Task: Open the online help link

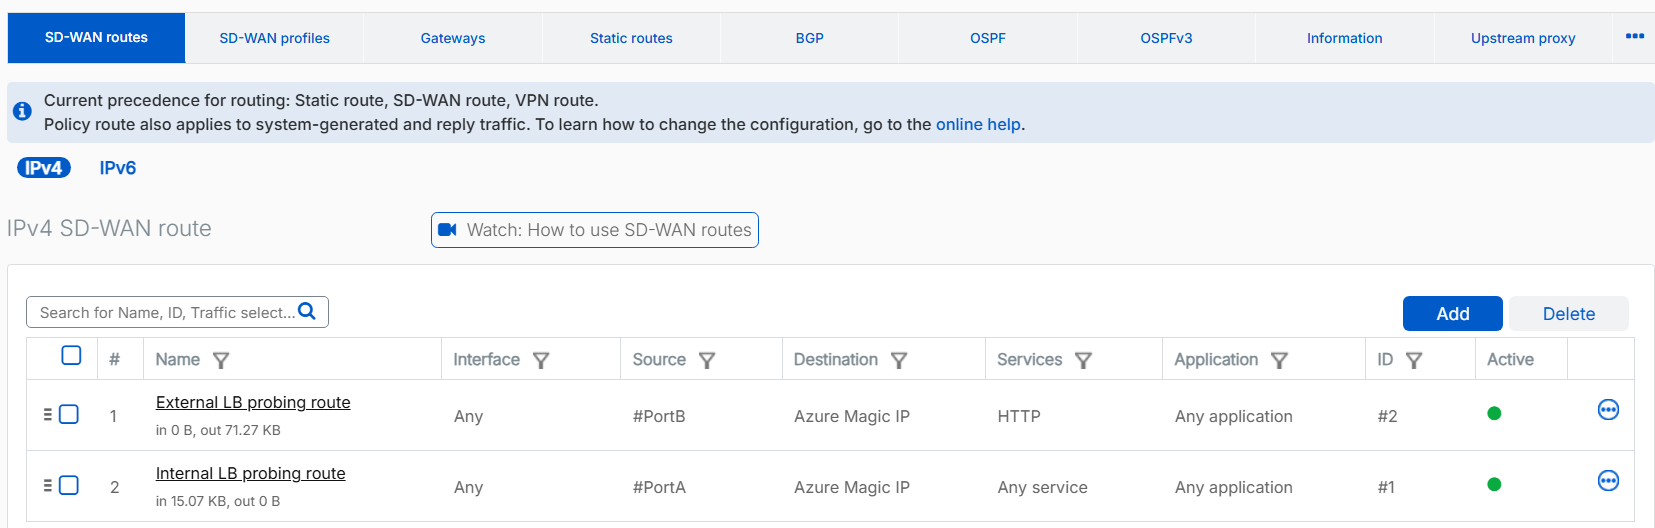Action: coord(977,125)
